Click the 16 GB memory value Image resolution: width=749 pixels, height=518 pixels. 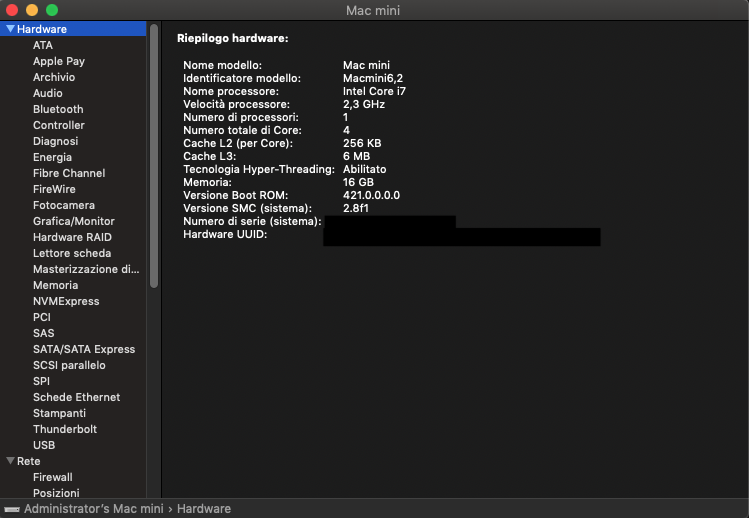click(358, 182)
